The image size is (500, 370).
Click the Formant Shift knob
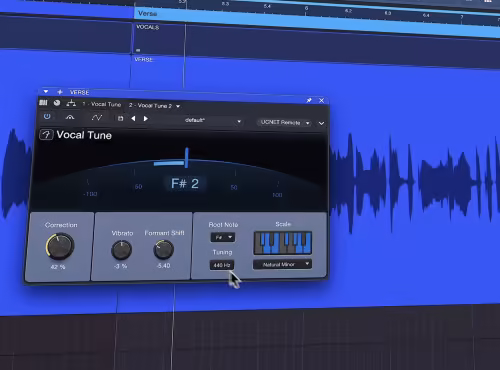pos(163,250)
